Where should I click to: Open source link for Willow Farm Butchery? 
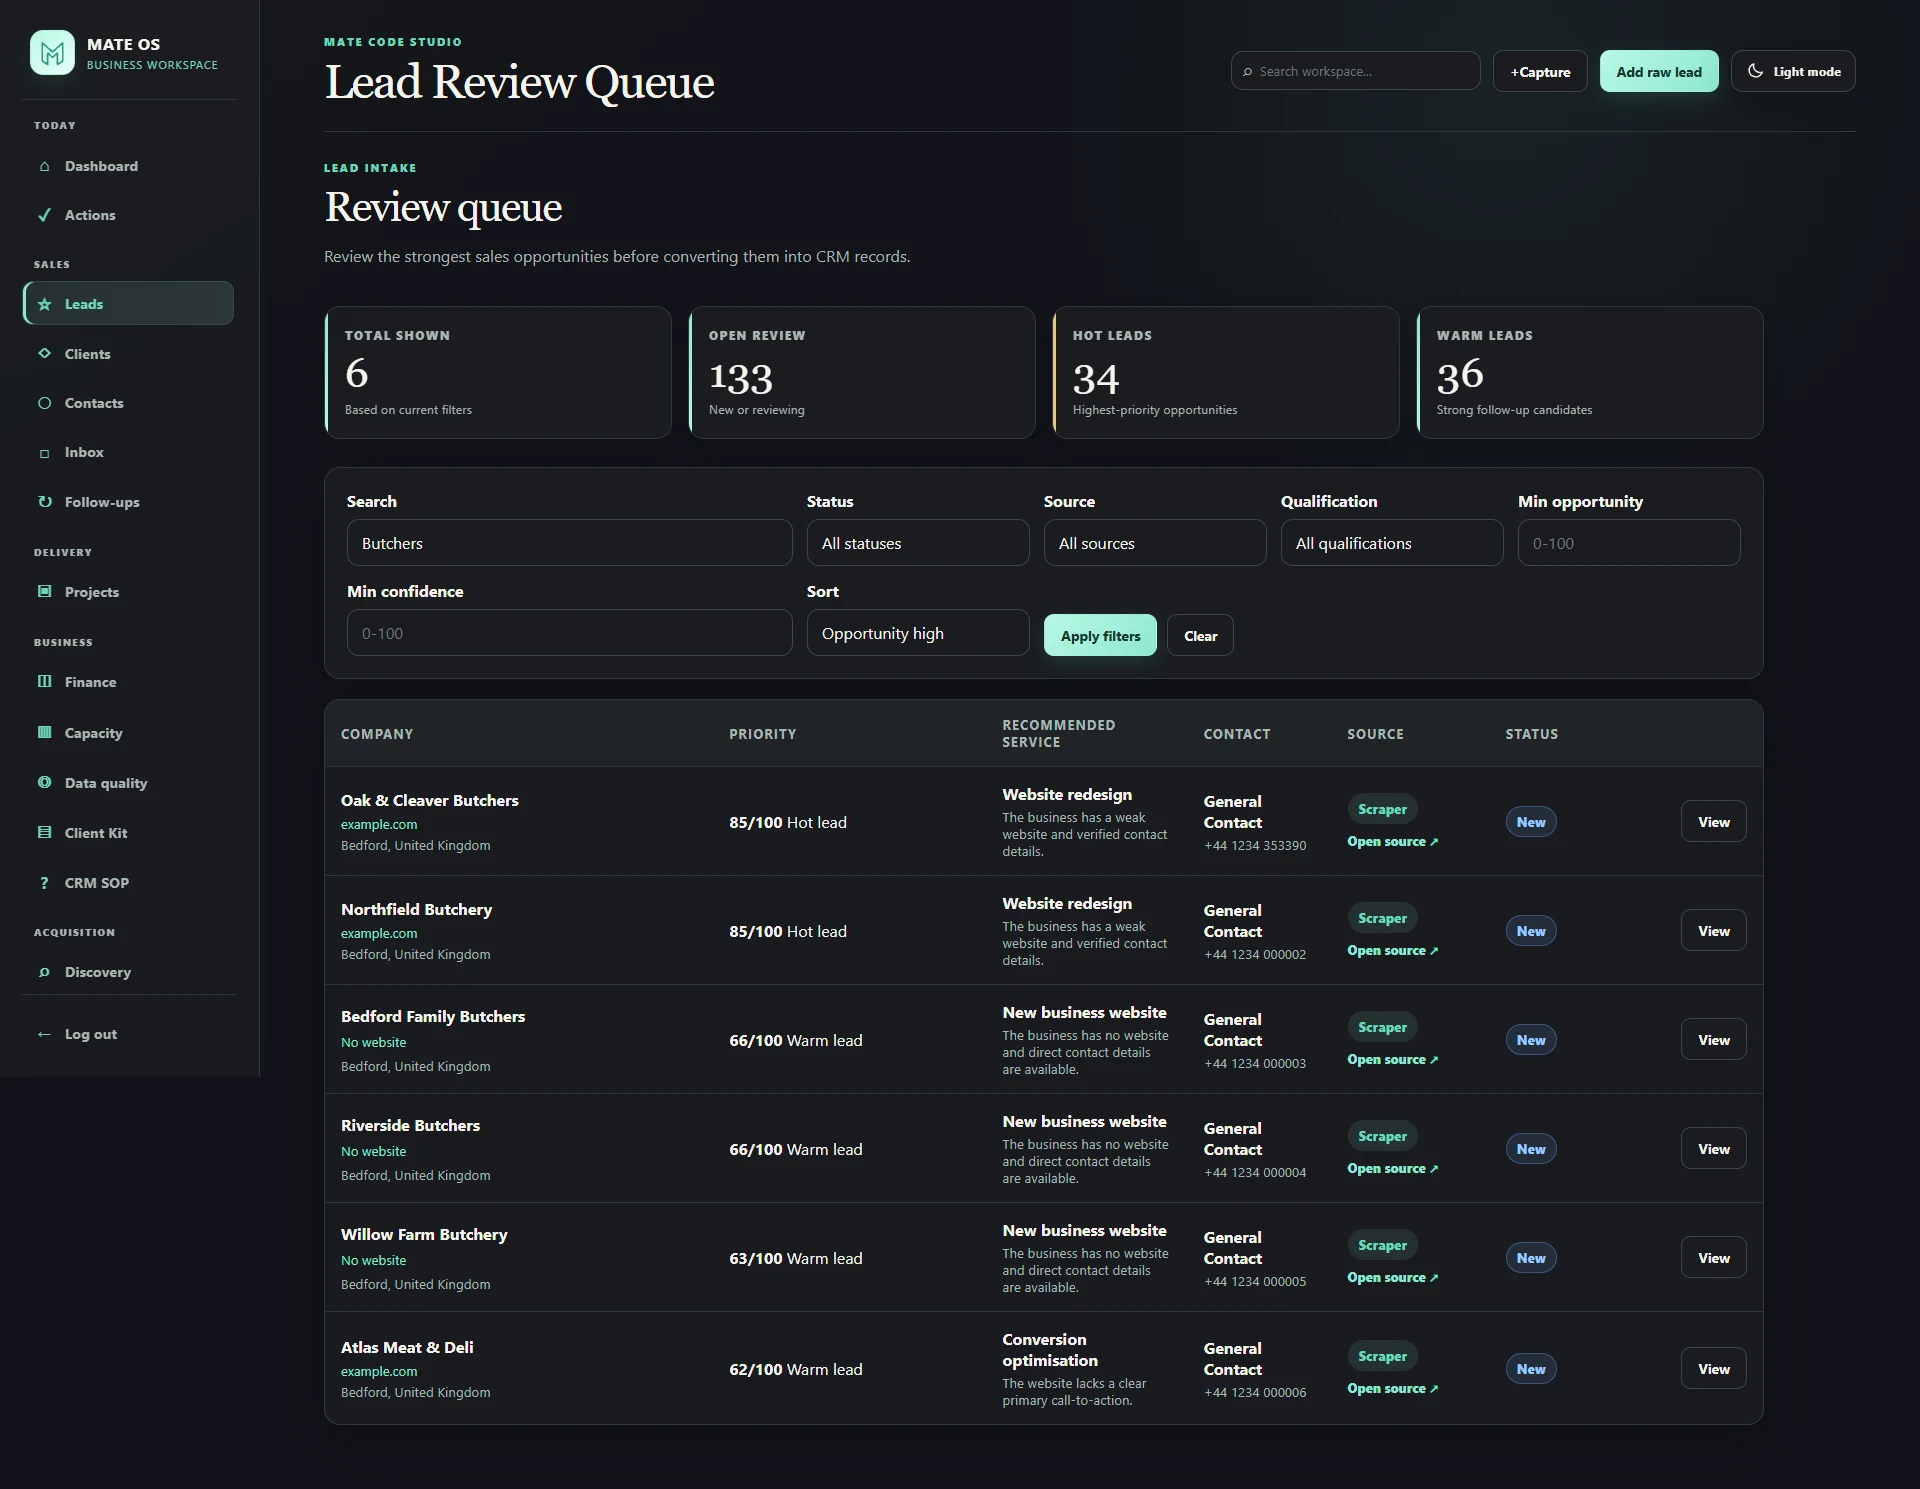[1392, 1277]
